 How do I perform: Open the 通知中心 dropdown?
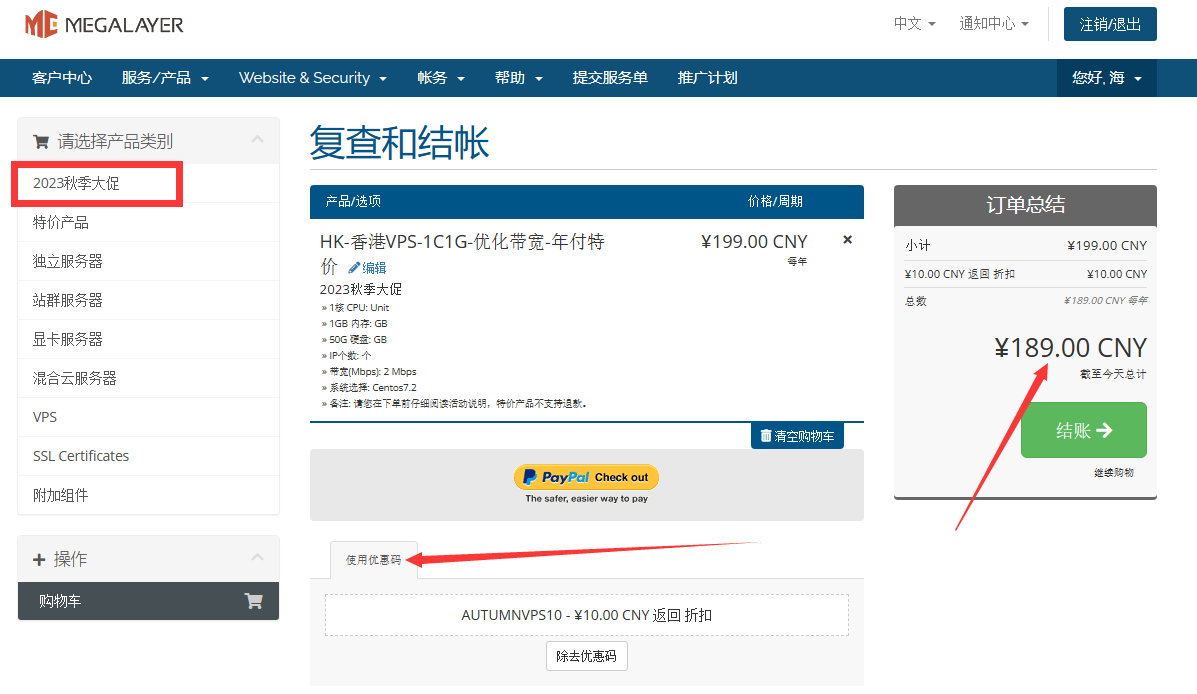click(x=993, y=24)
